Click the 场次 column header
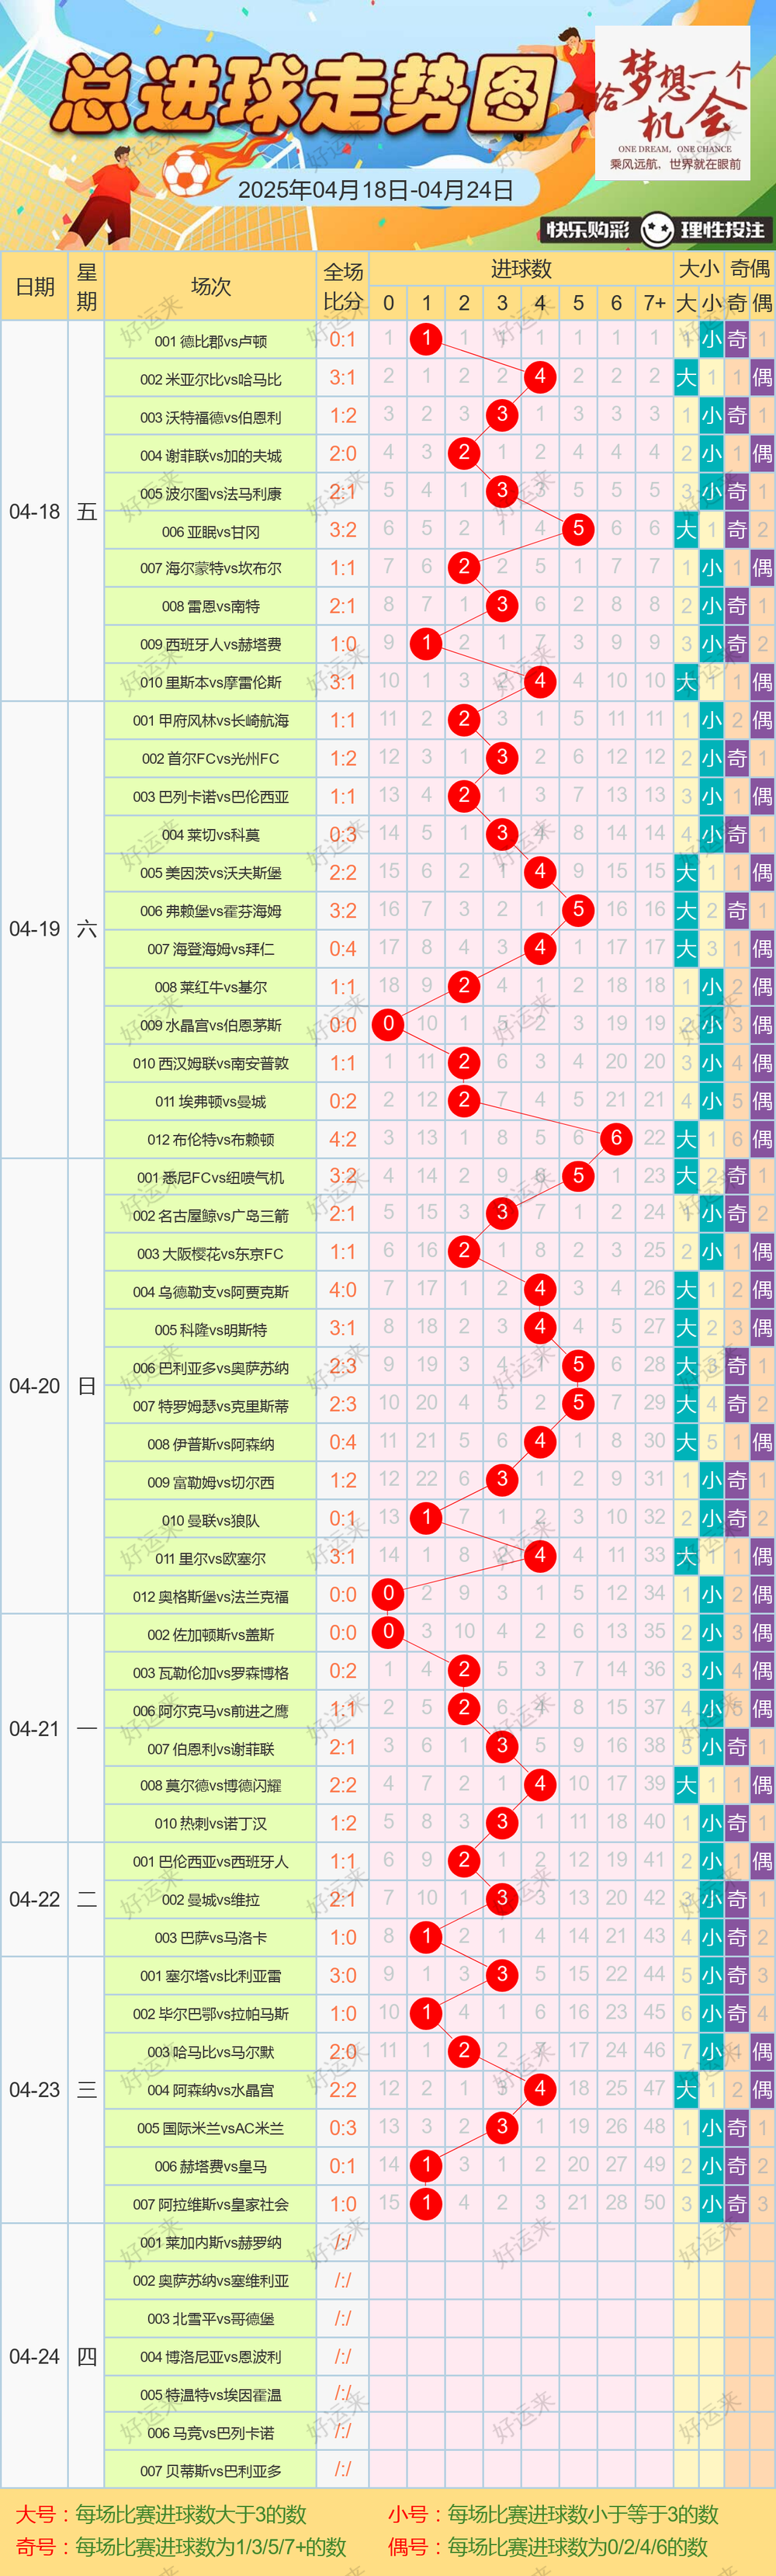The height and width of the screenshot is (2576, 776). pos(211,287)
